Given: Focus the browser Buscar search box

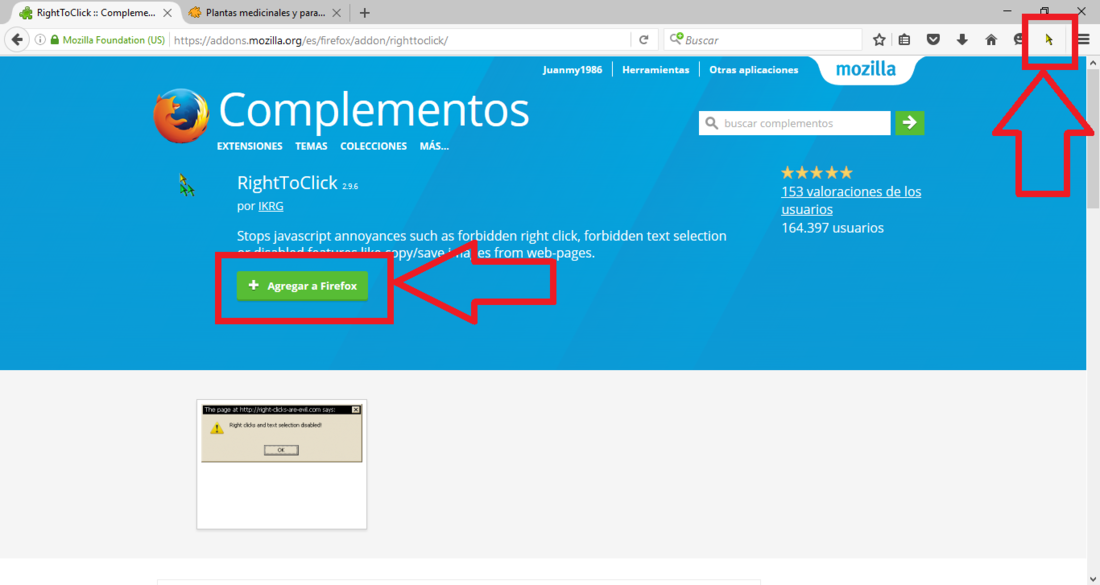Looking at the screenshot, I should pyautogui.click(x=763, y=40).
